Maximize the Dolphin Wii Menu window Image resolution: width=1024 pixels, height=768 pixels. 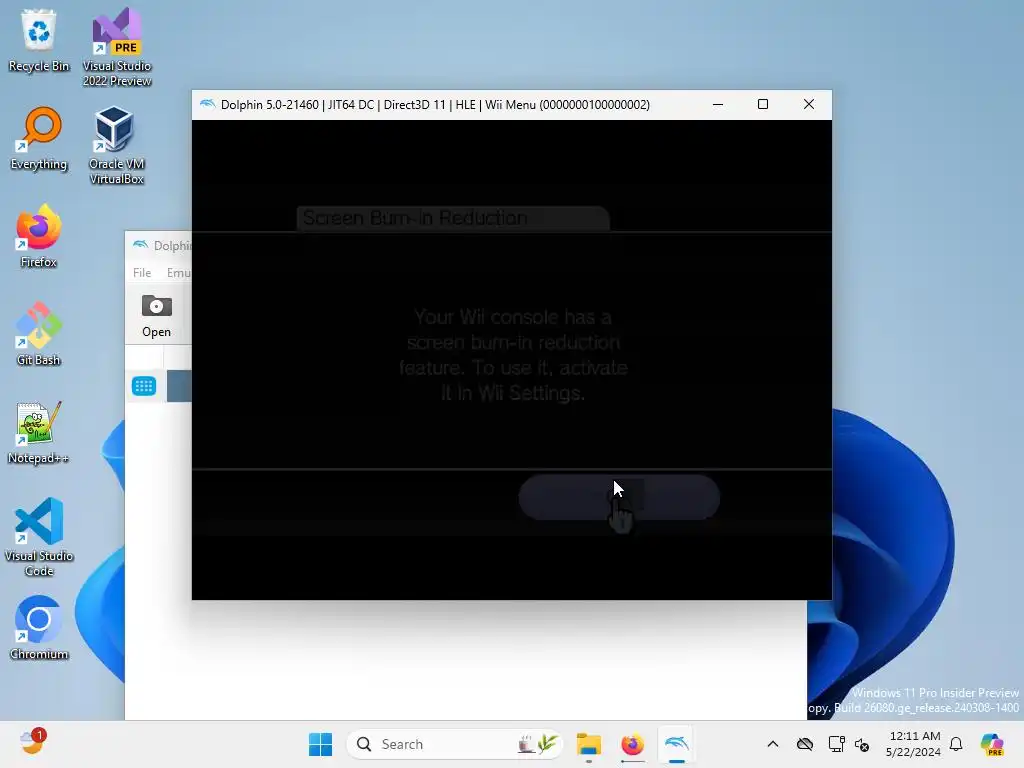[x=763, y=104]
